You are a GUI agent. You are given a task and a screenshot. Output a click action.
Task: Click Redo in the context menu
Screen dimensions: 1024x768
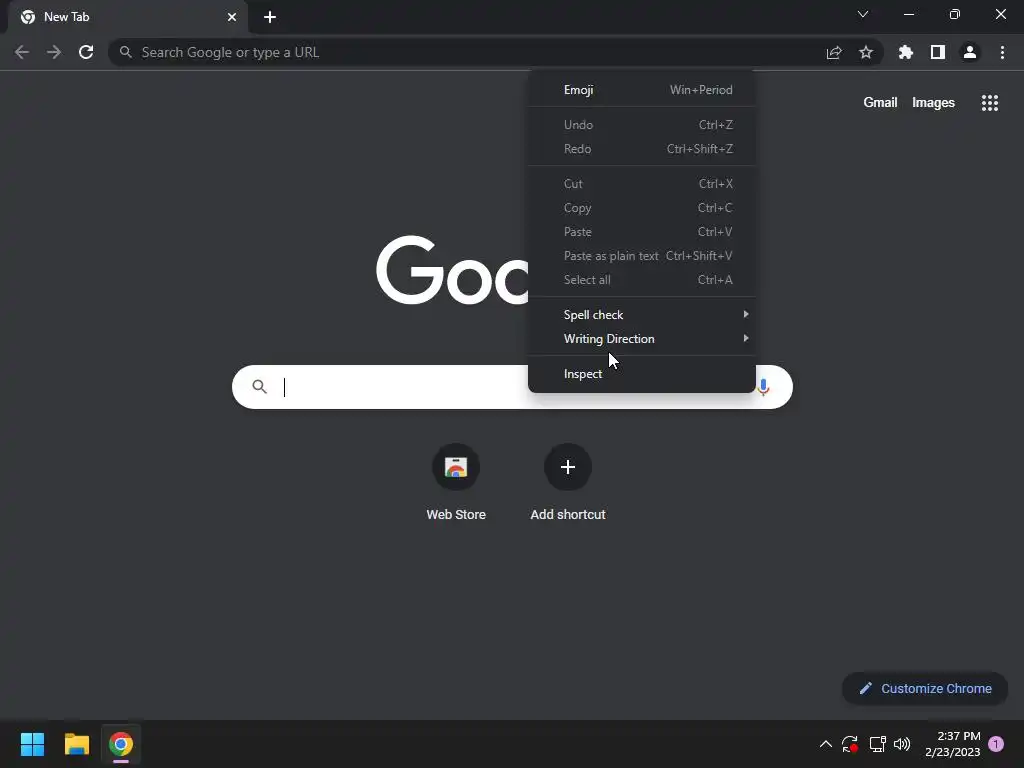click(x=641, y=149)
